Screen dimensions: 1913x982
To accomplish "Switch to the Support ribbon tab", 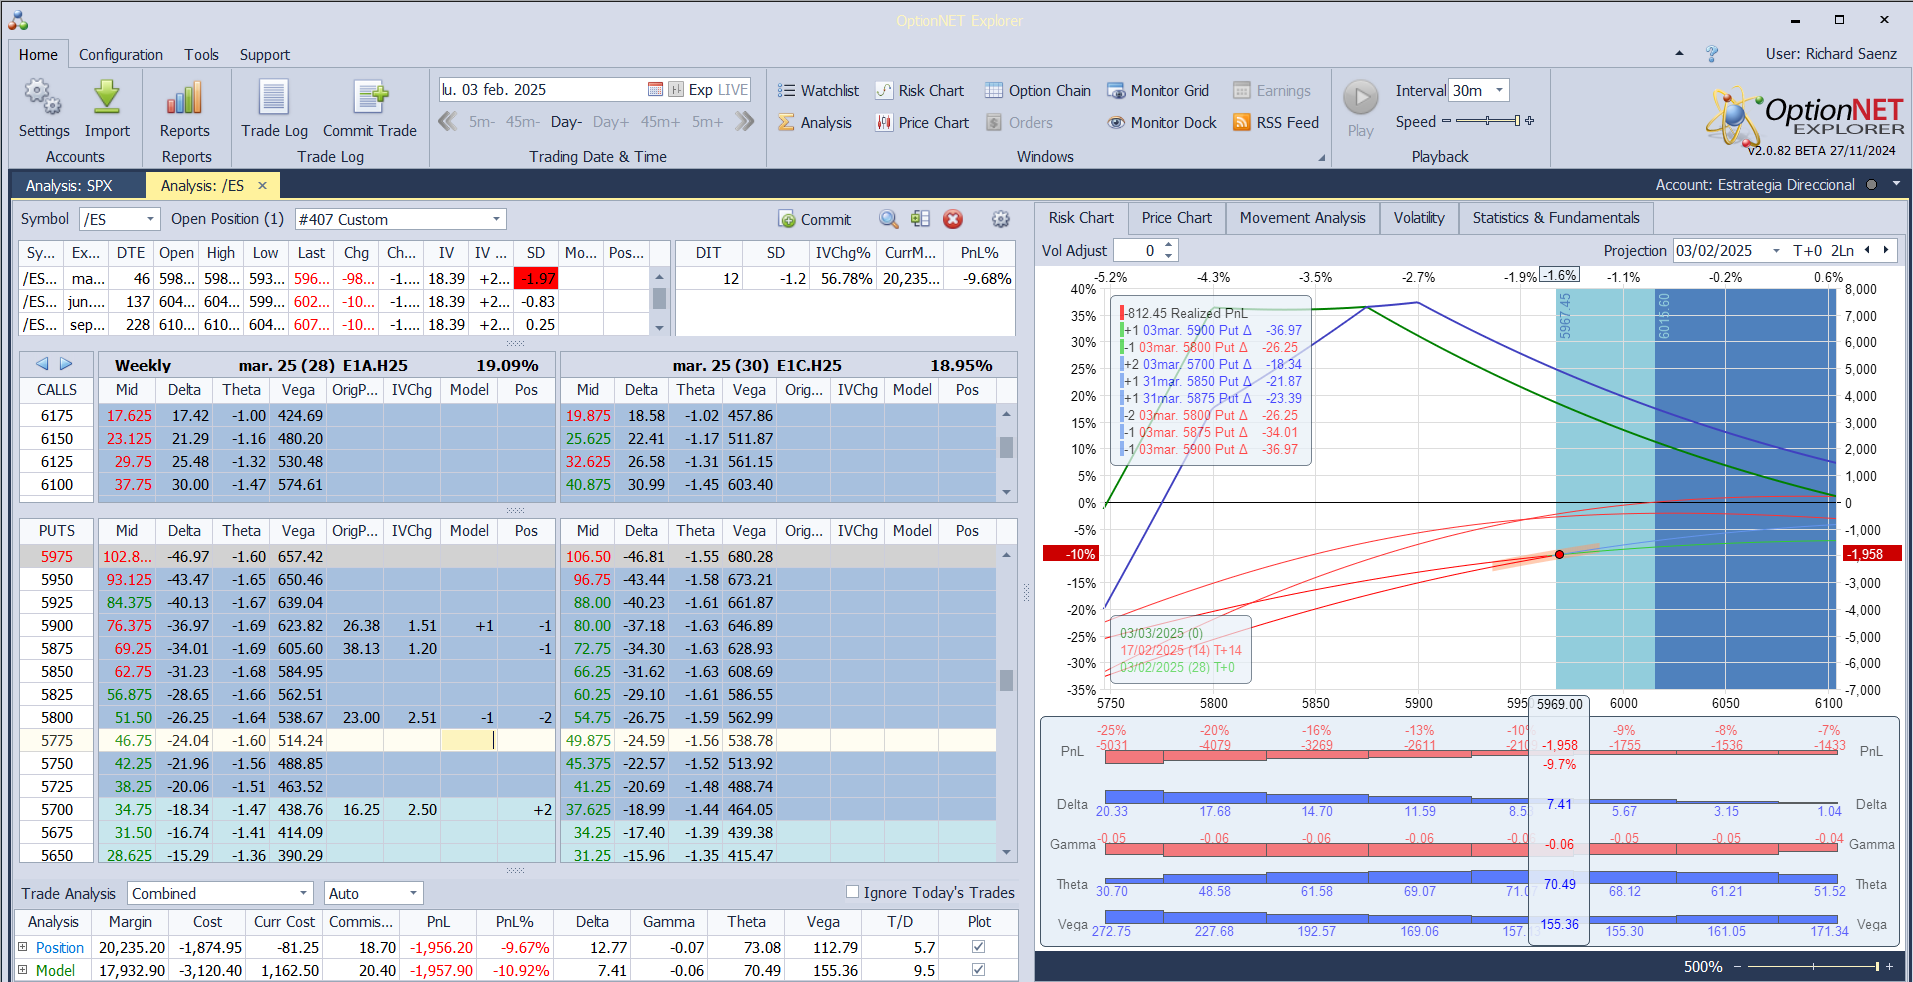I will point(265,55).
